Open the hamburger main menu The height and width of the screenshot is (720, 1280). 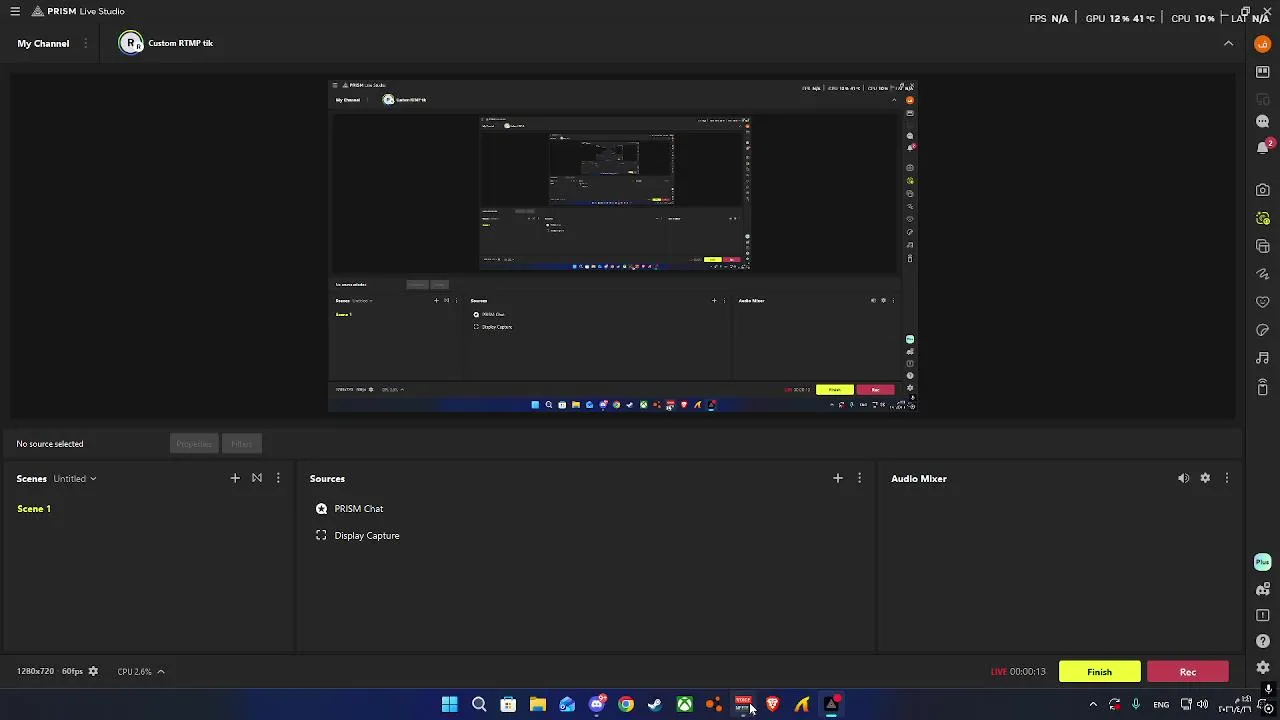14,11
